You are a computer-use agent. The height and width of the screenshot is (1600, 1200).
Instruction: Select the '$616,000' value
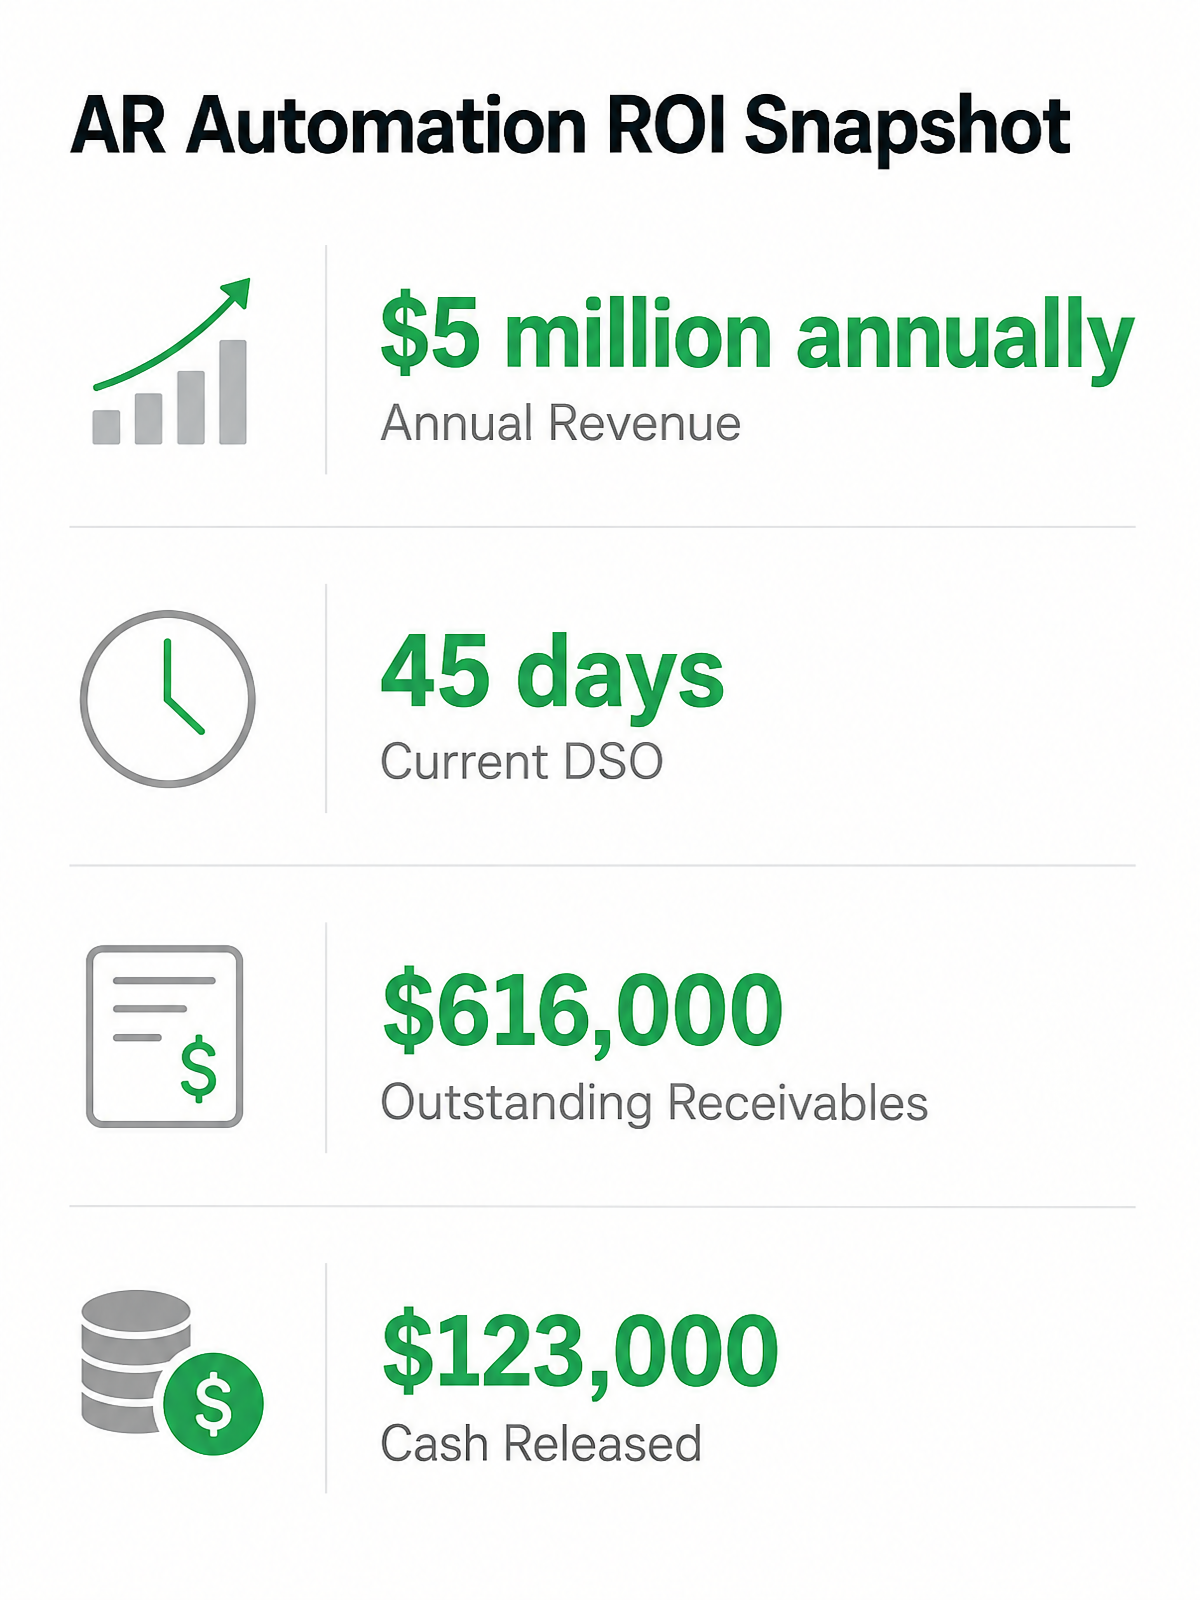(x=582, y=1012)
